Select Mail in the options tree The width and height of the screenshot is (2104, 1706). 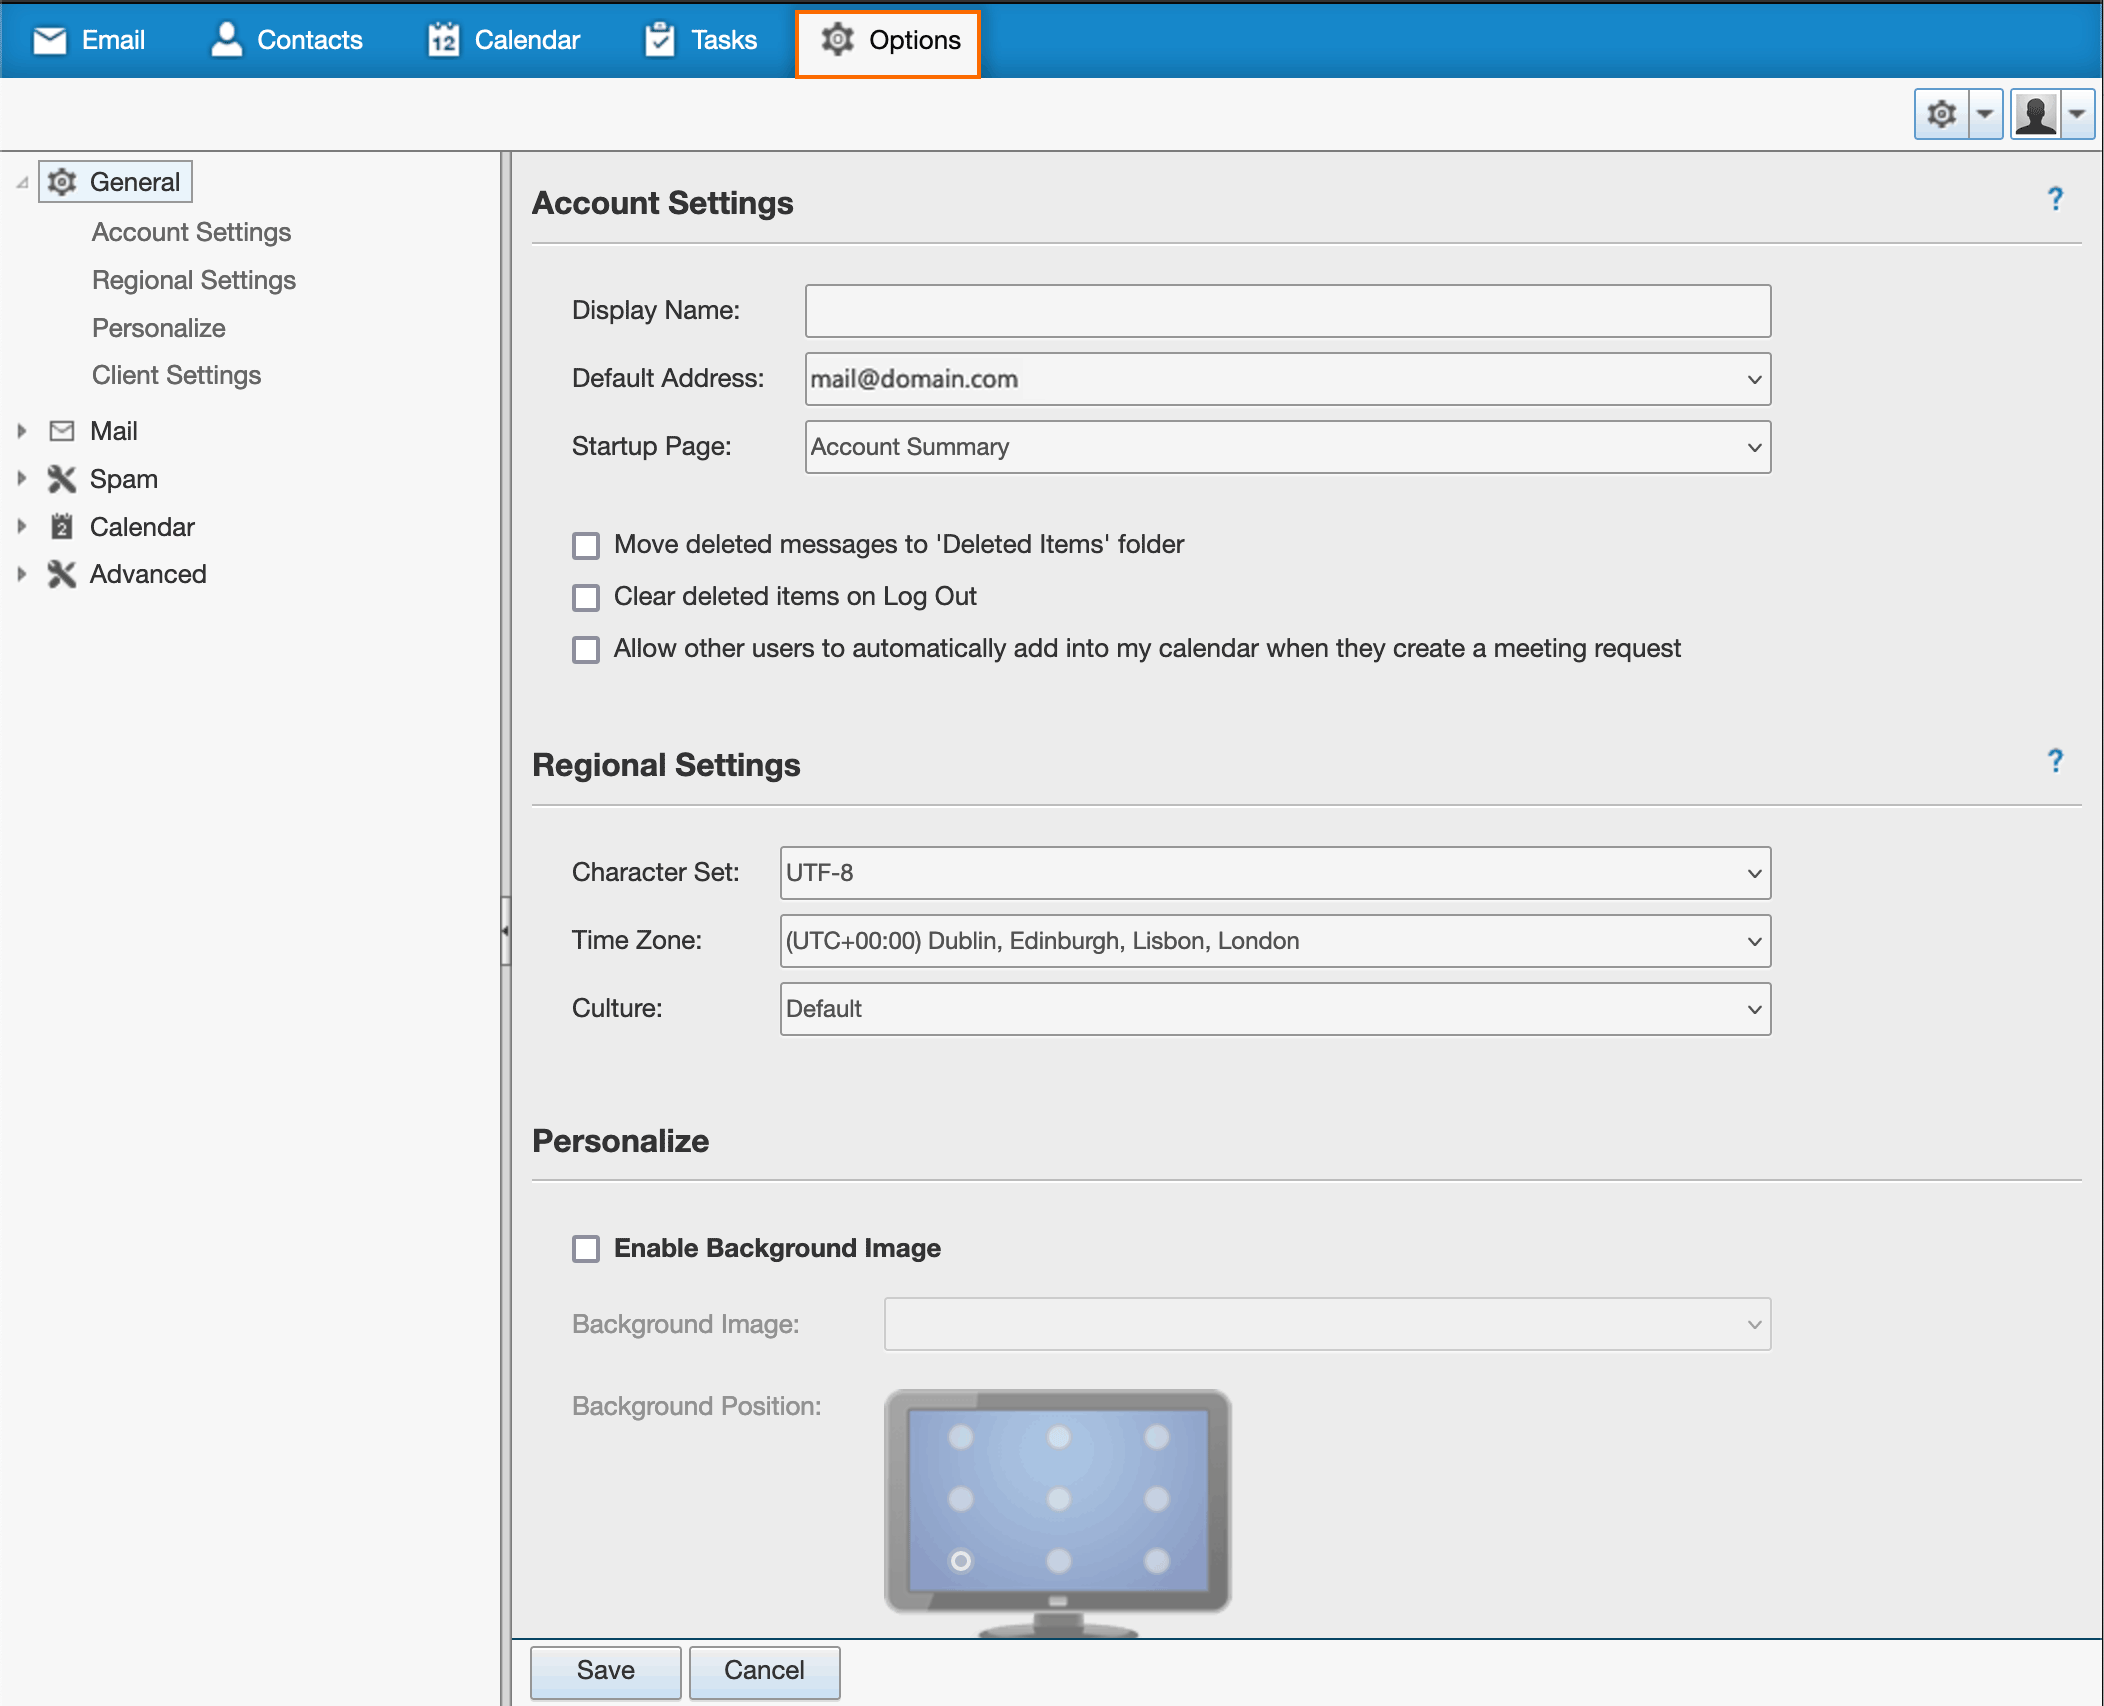tap(114, 431)
